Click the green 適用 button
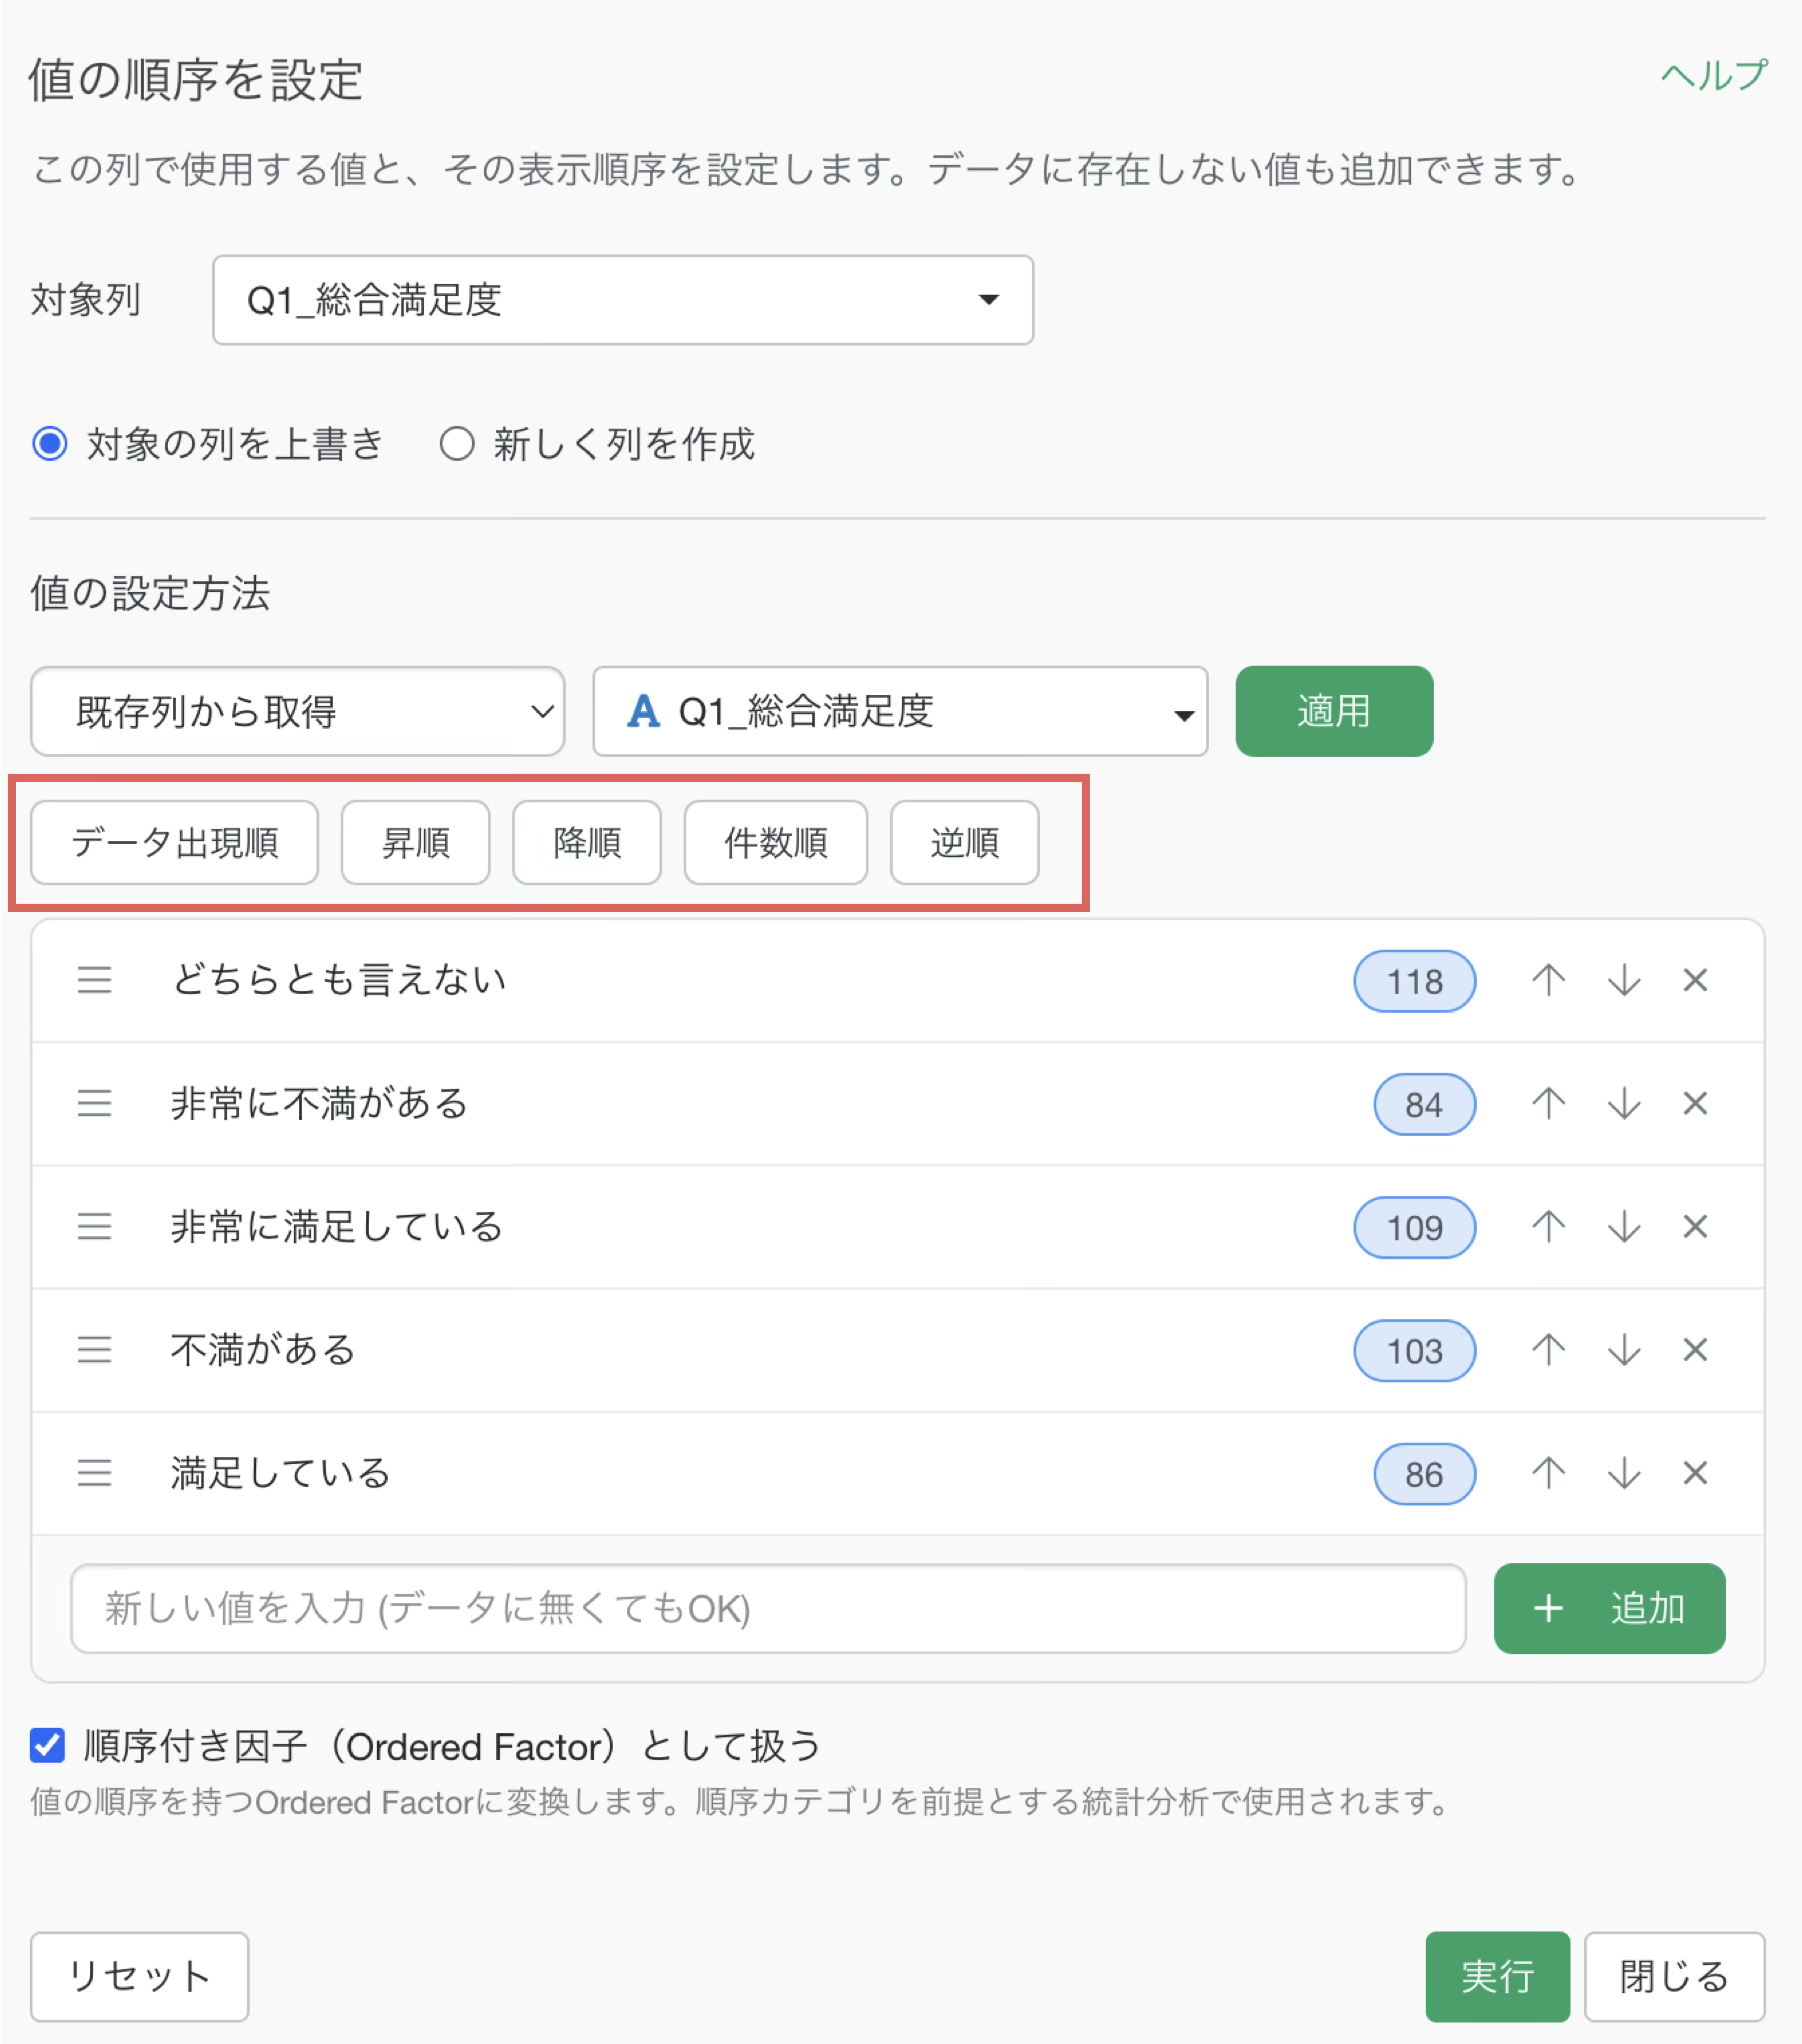The height and width of the screenshot is (2044, 1802). [x=1334, y=711]
